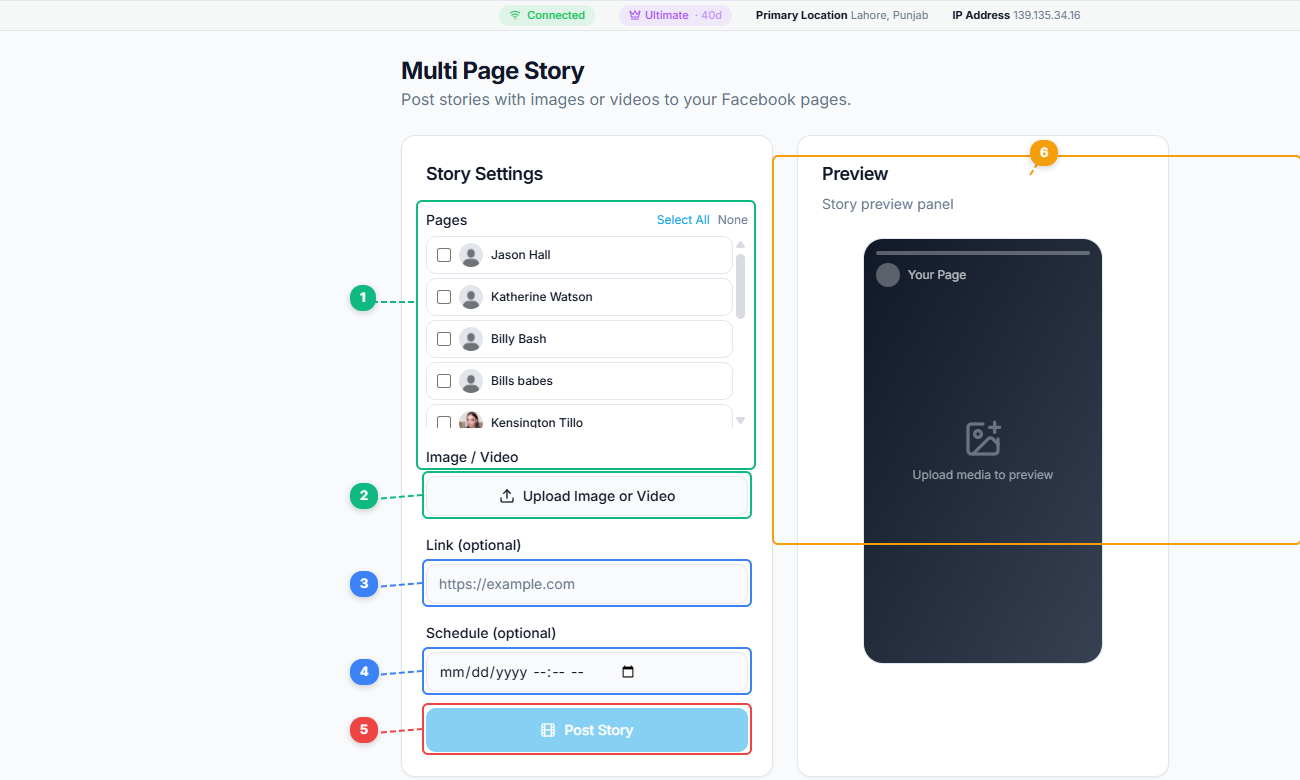Click the Connected status badge

[547, 15]
